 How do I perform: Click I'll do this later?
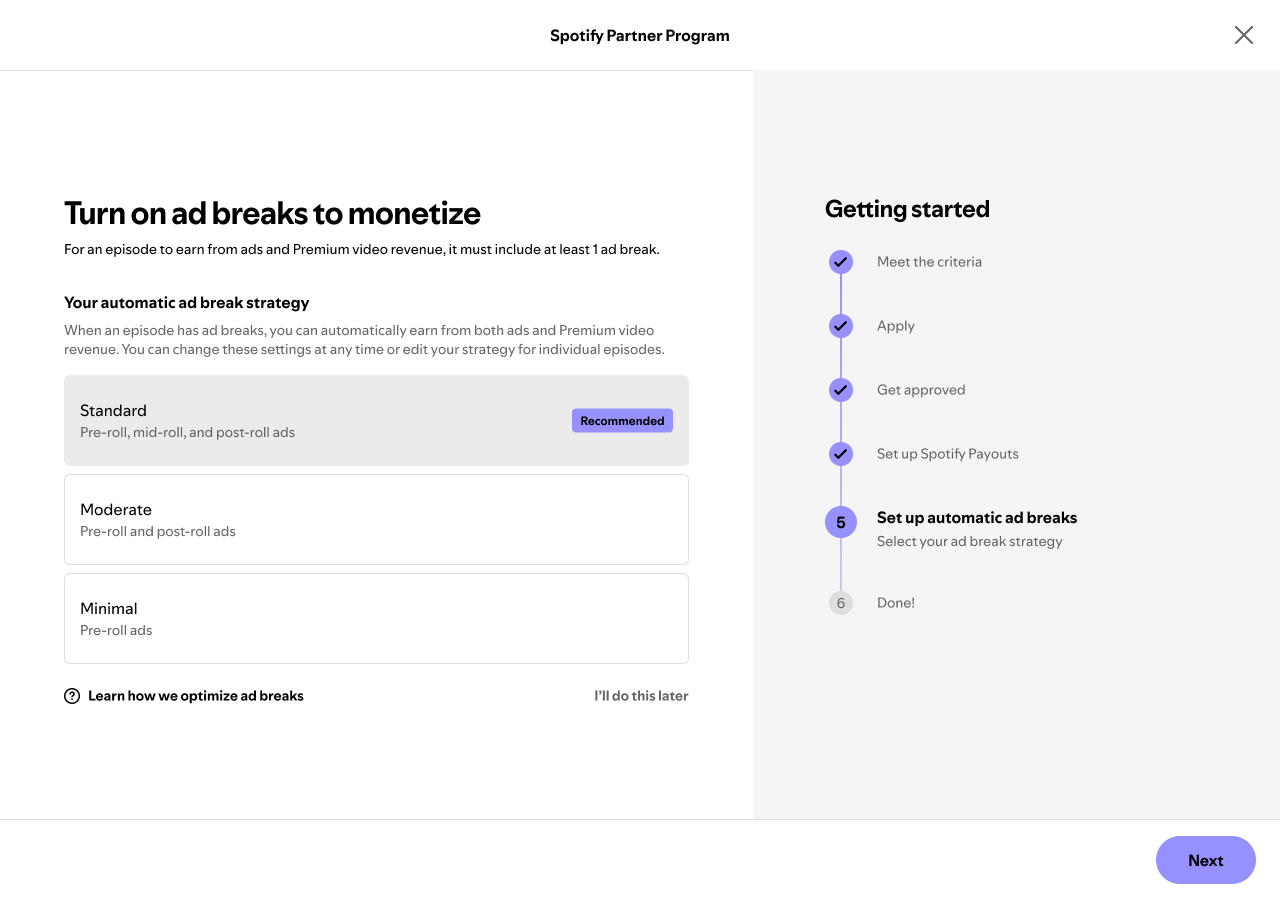click(x=641, y=696)
